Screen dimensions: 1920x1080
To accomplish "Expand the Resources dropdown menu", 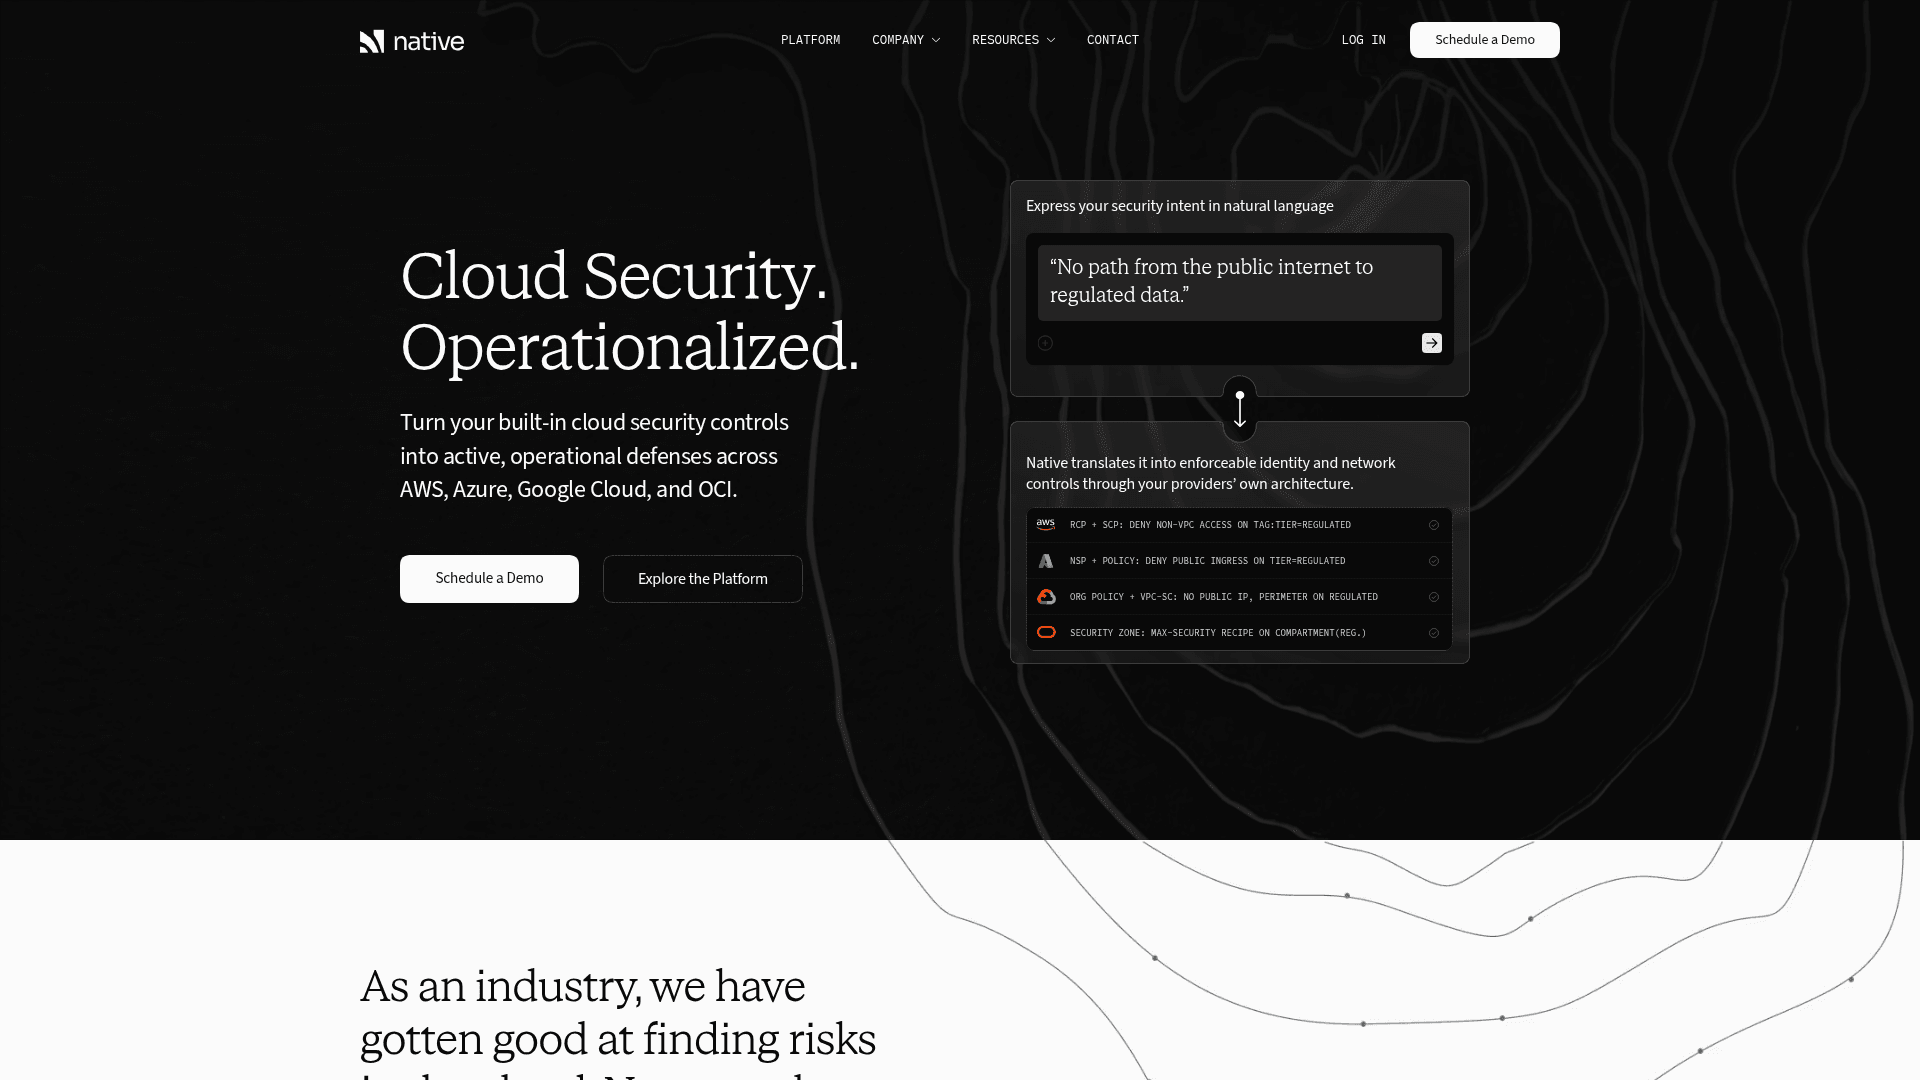I will click(1013, 40).
